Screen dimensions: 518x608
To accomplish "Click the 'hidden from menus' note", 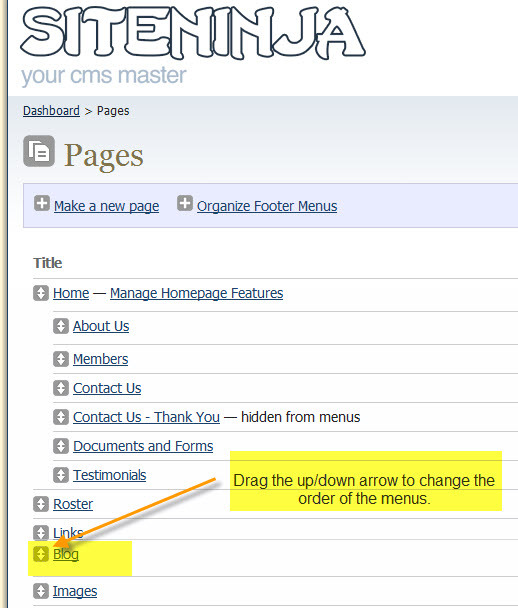I will pyautogui.click(x=300, y=417).
